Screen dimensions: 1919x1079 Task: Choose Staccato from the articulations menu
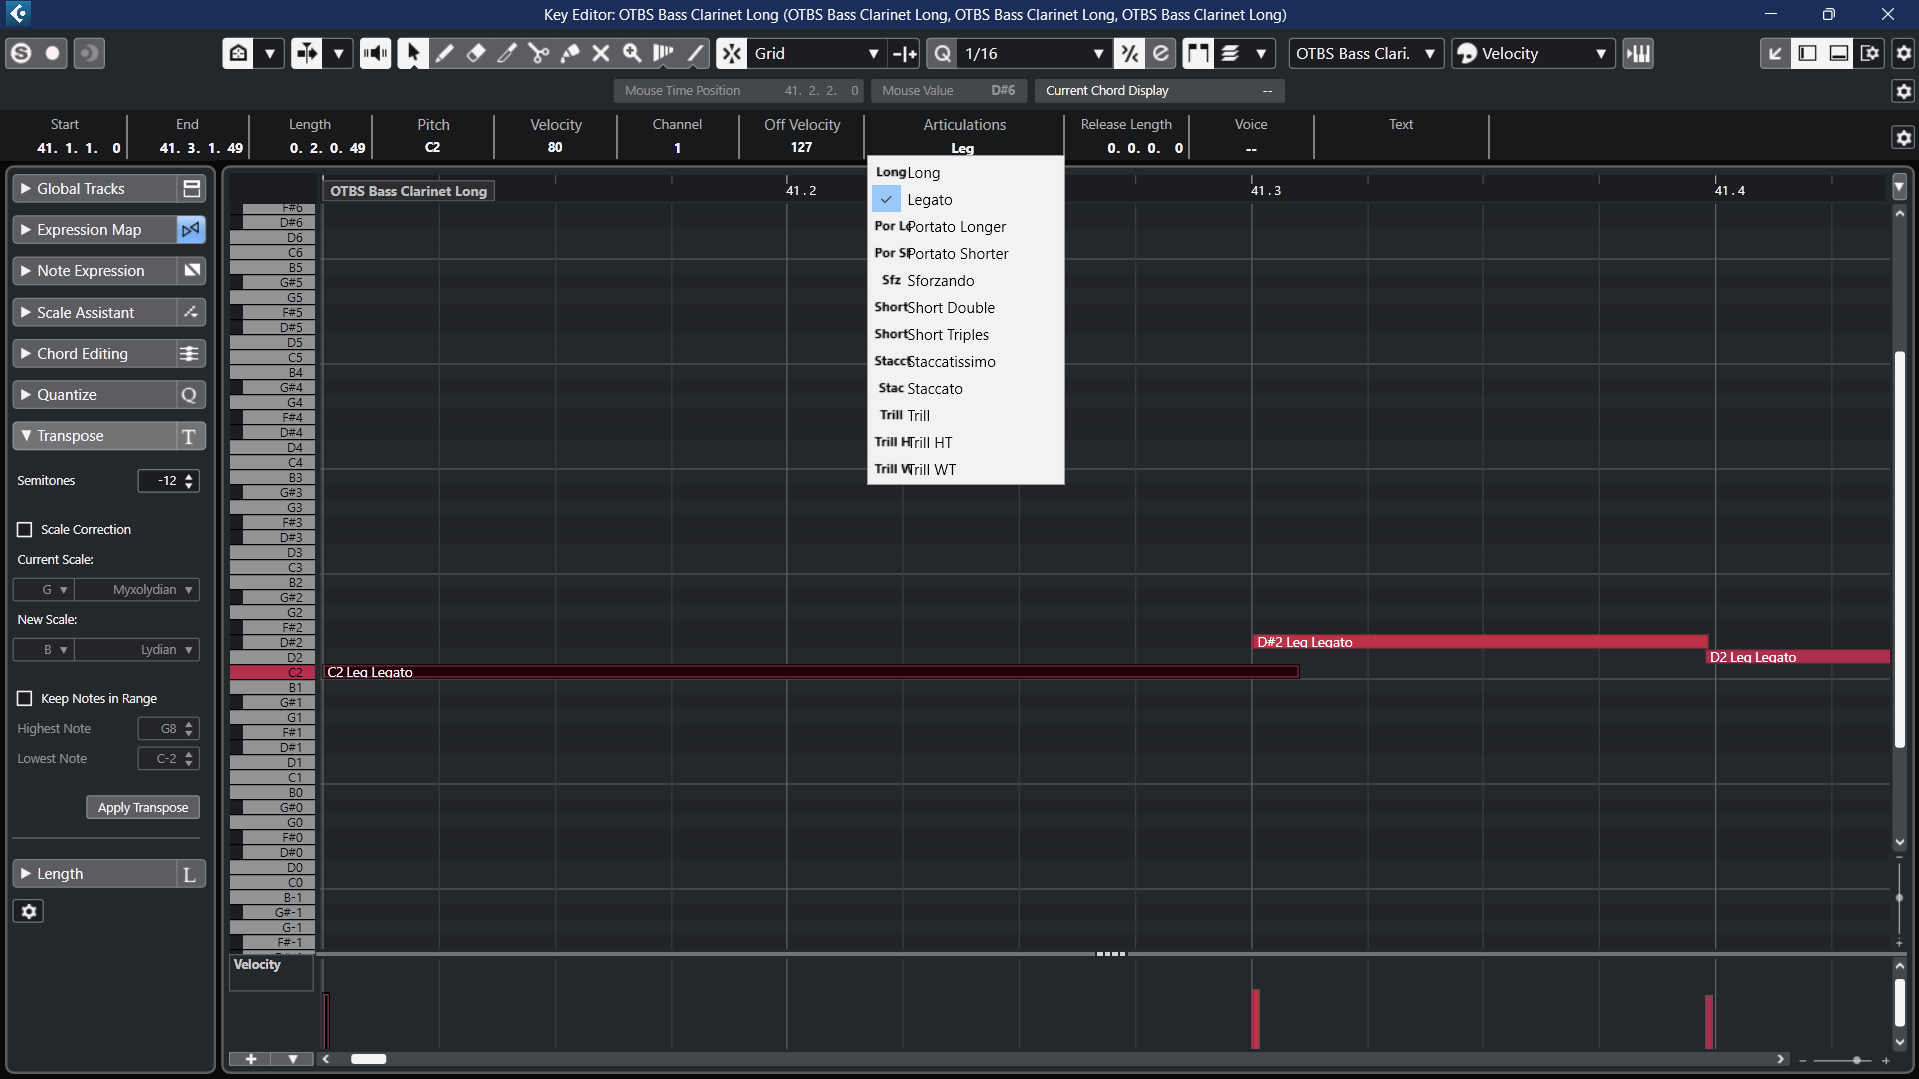(x=934, y=389)
